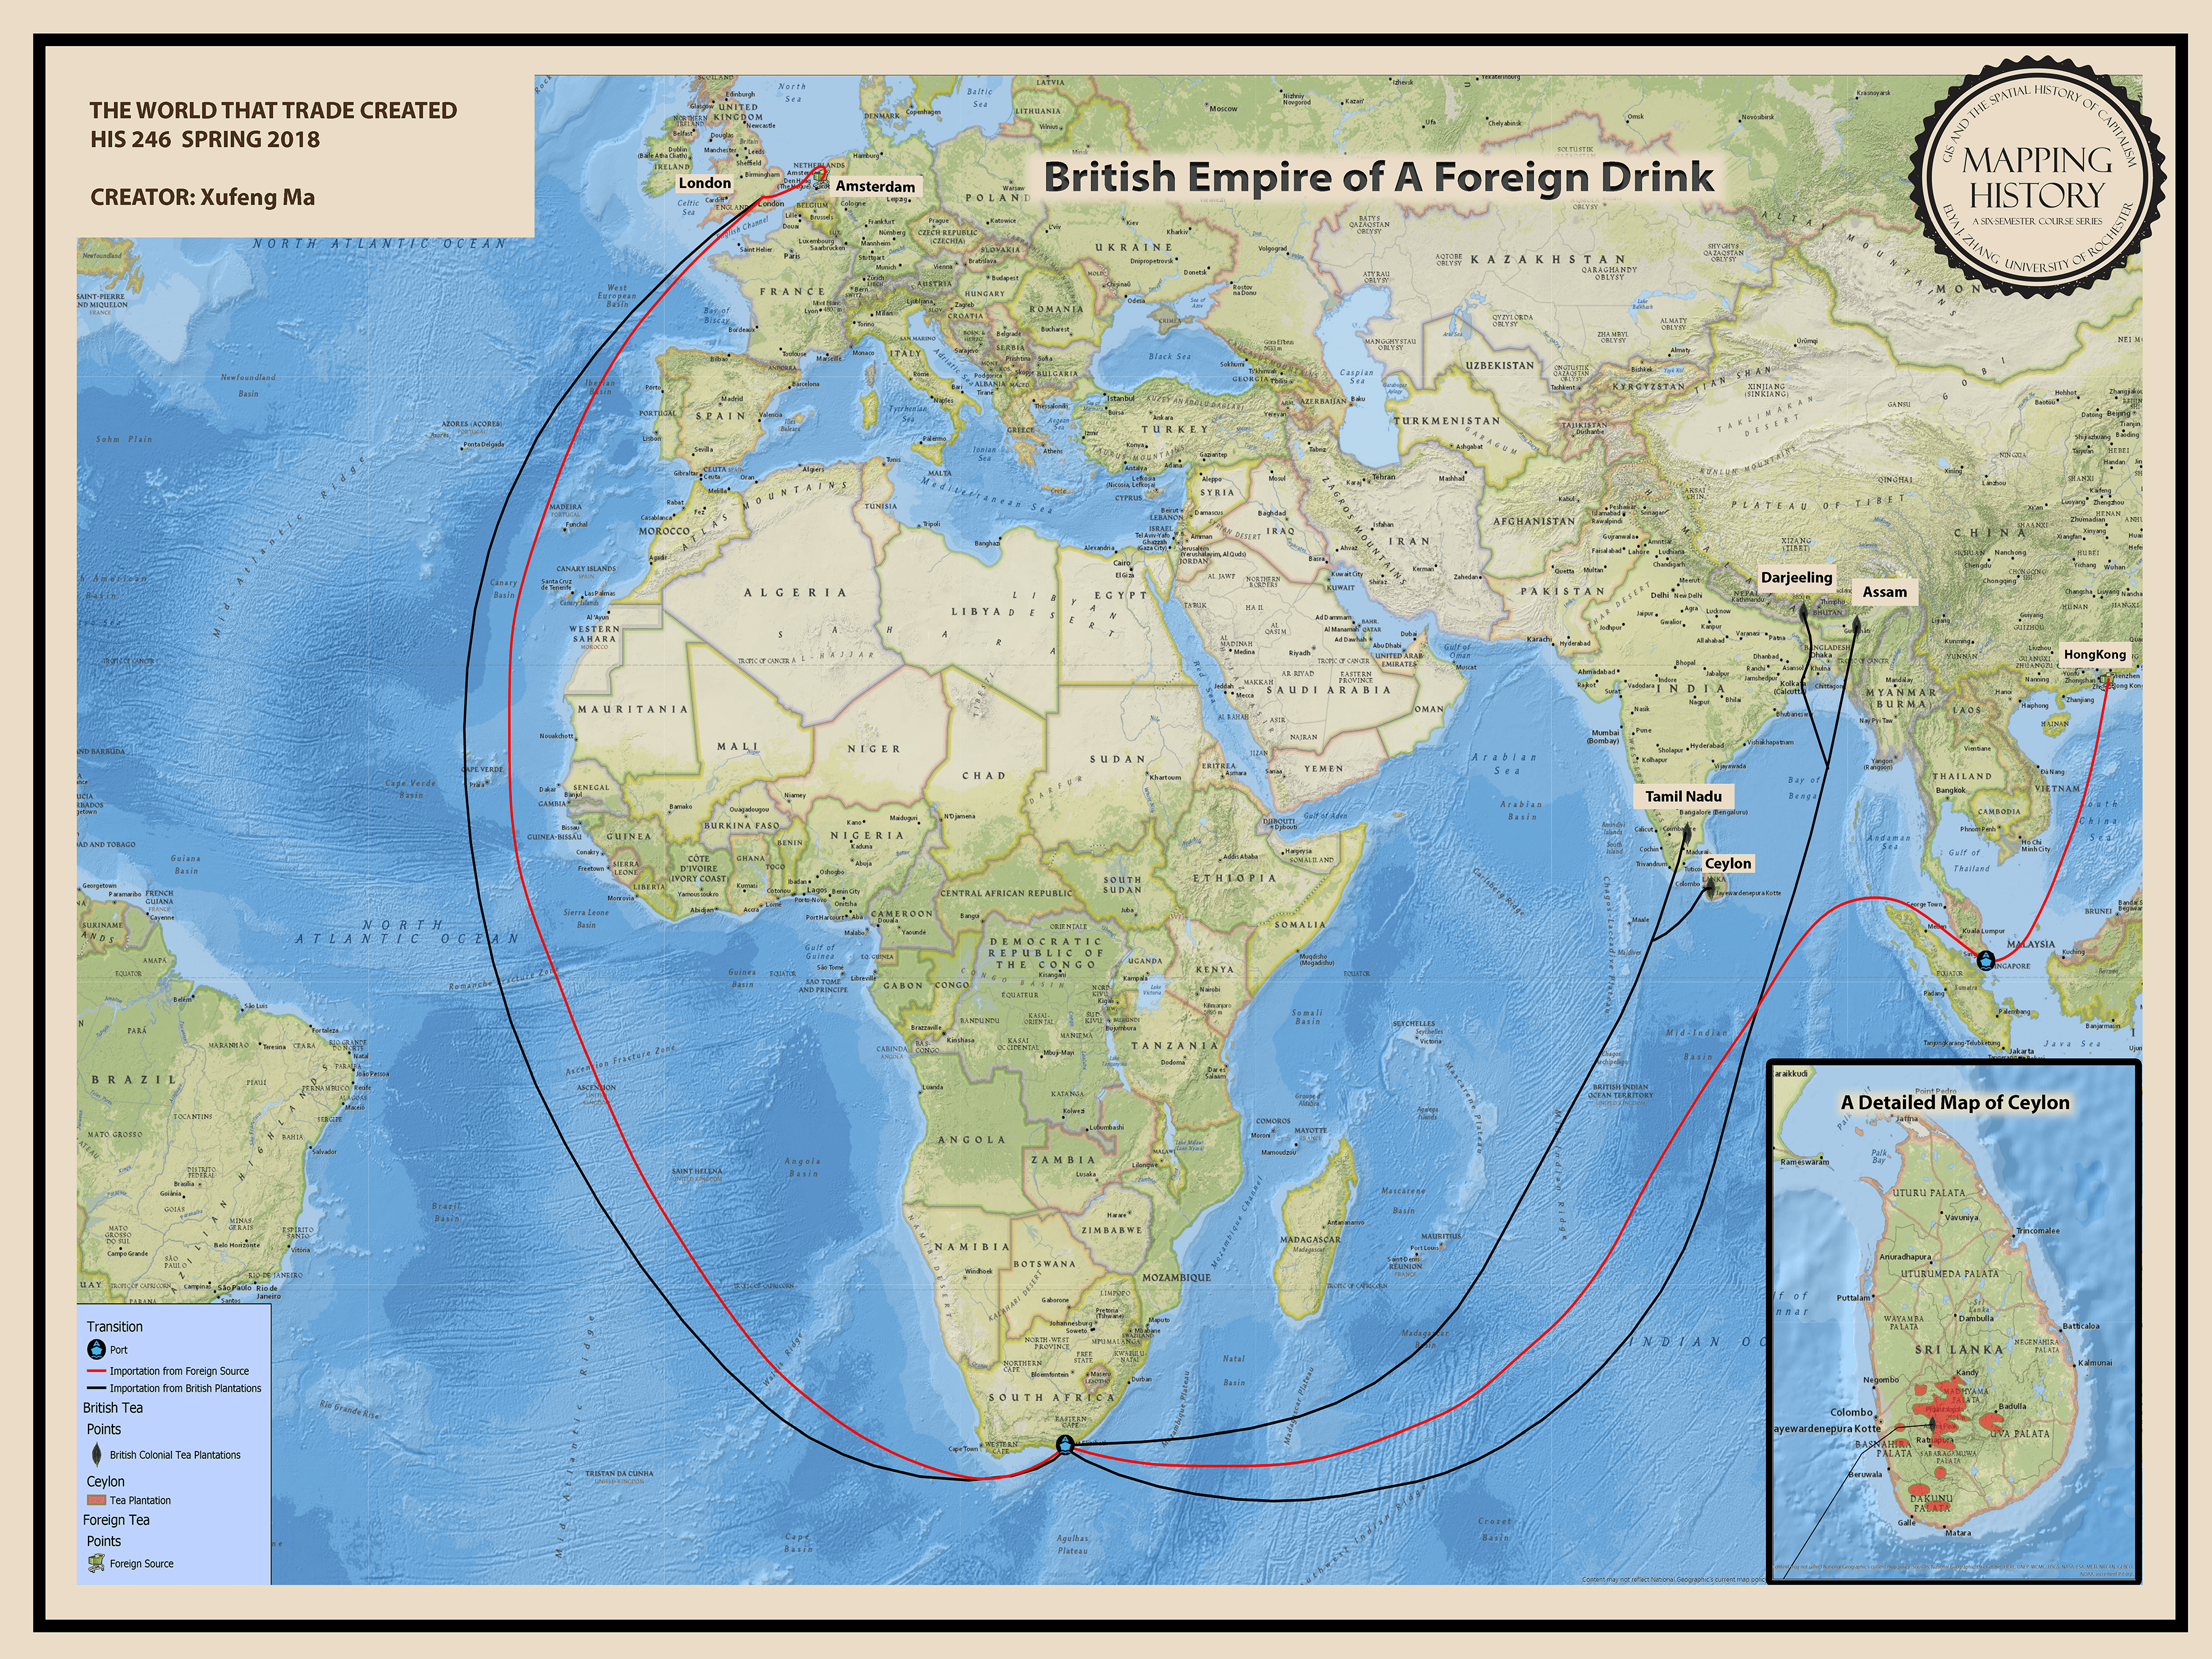Screen dimensions: 2212x1659
Task: Click the legend heading 'British Tea'
Action: (x=113, y=1407)
